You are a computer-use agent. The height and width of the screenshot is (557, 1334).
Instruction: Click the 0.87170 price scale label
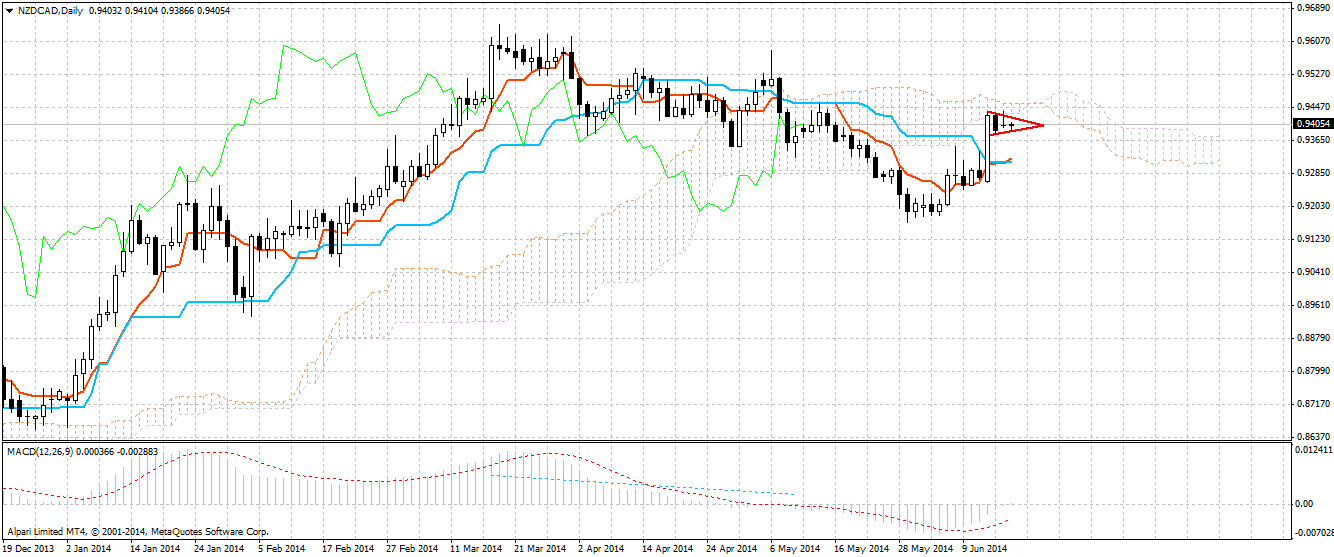(x=1311, y=404)
